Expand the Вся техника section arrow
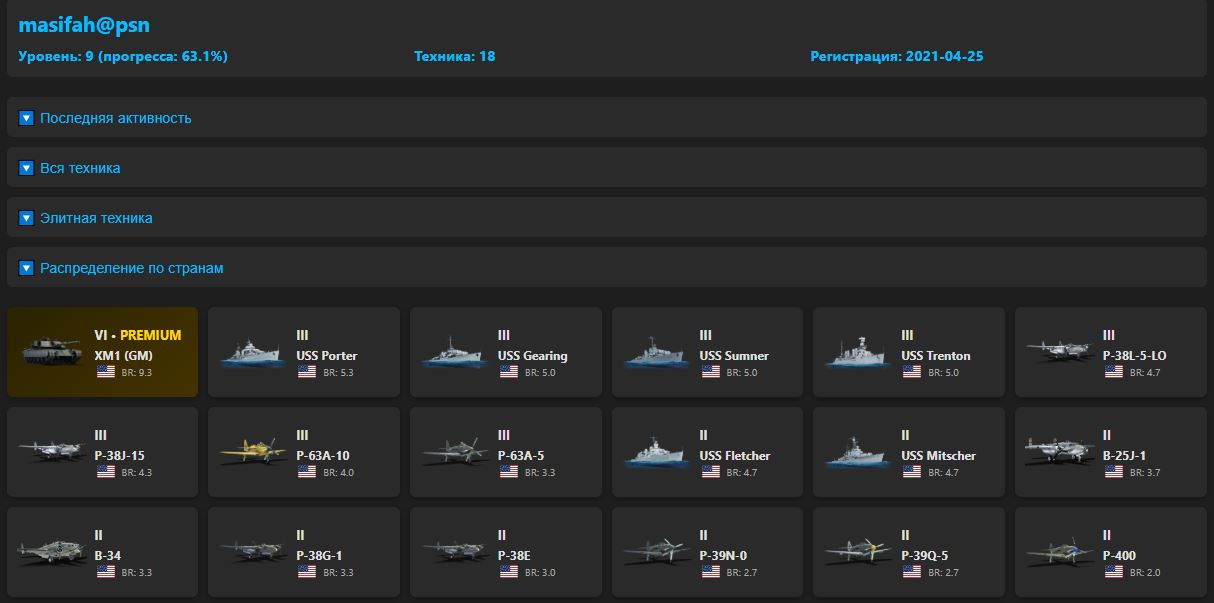The image size is (1214, 603). [27, 168]
